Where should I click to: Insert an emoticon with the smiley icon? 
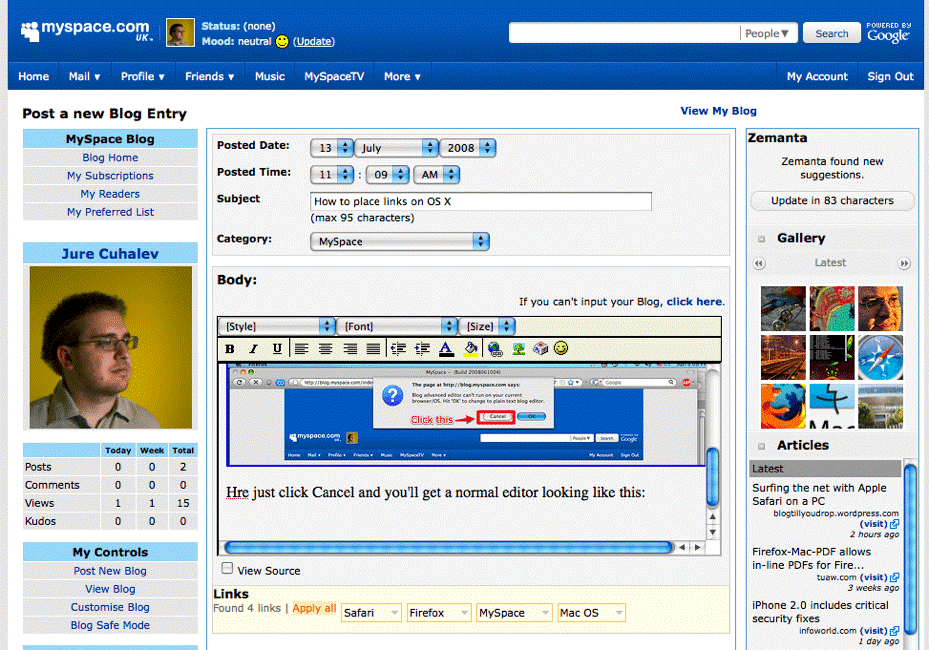pos(561,348)
